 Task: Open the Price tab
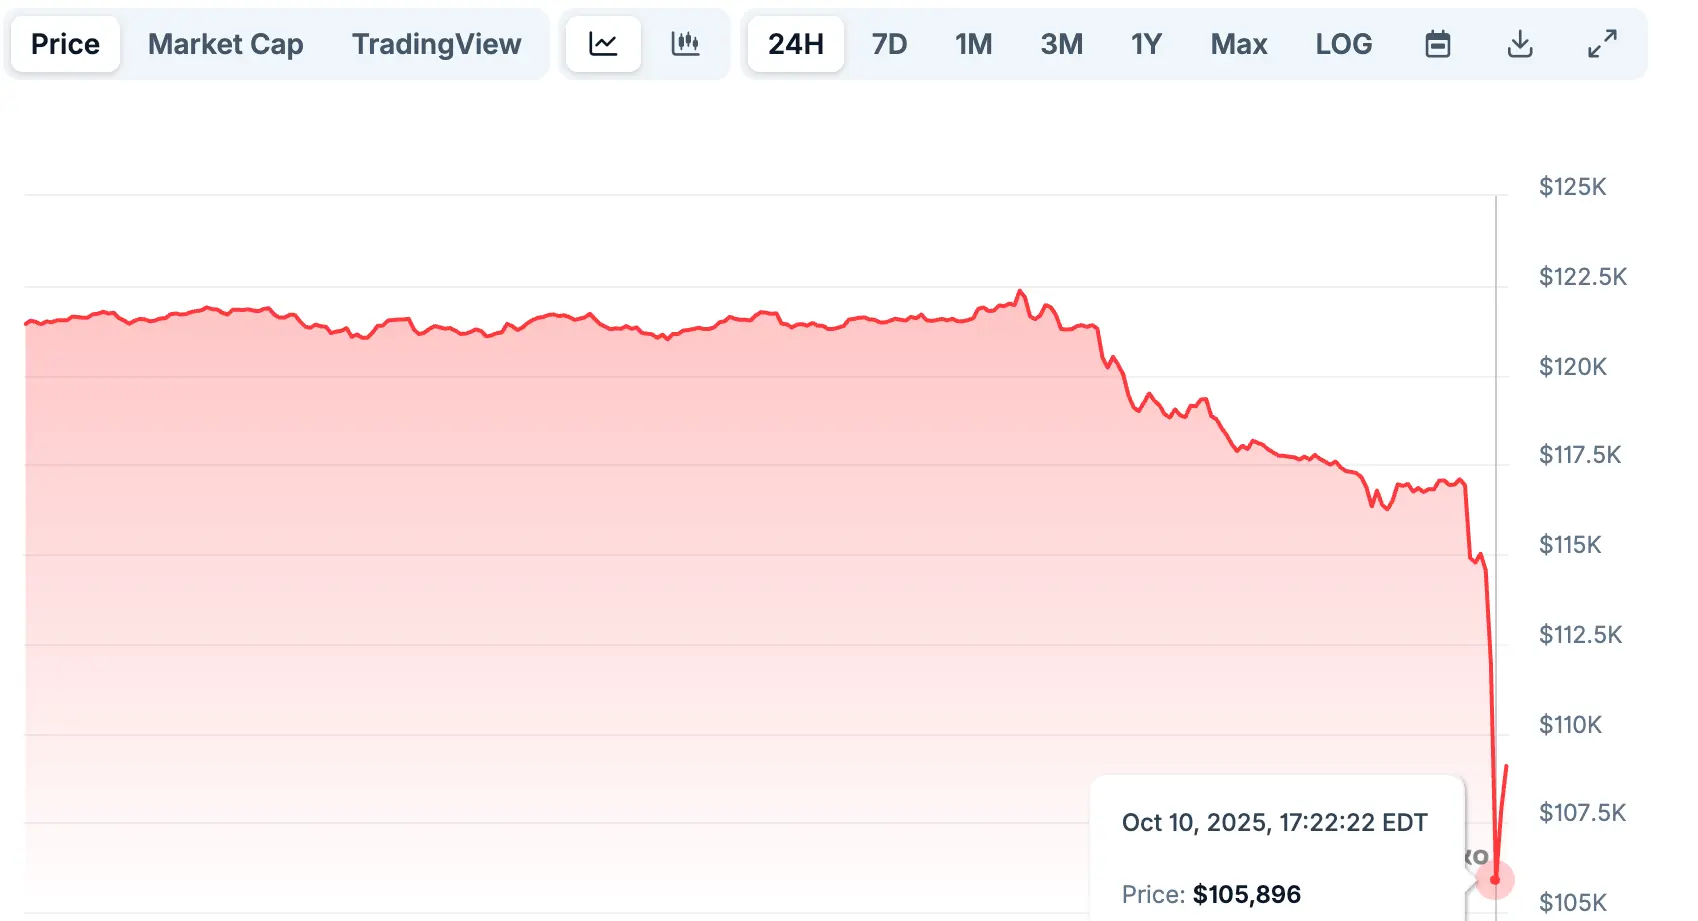click(x=65, y=44)
